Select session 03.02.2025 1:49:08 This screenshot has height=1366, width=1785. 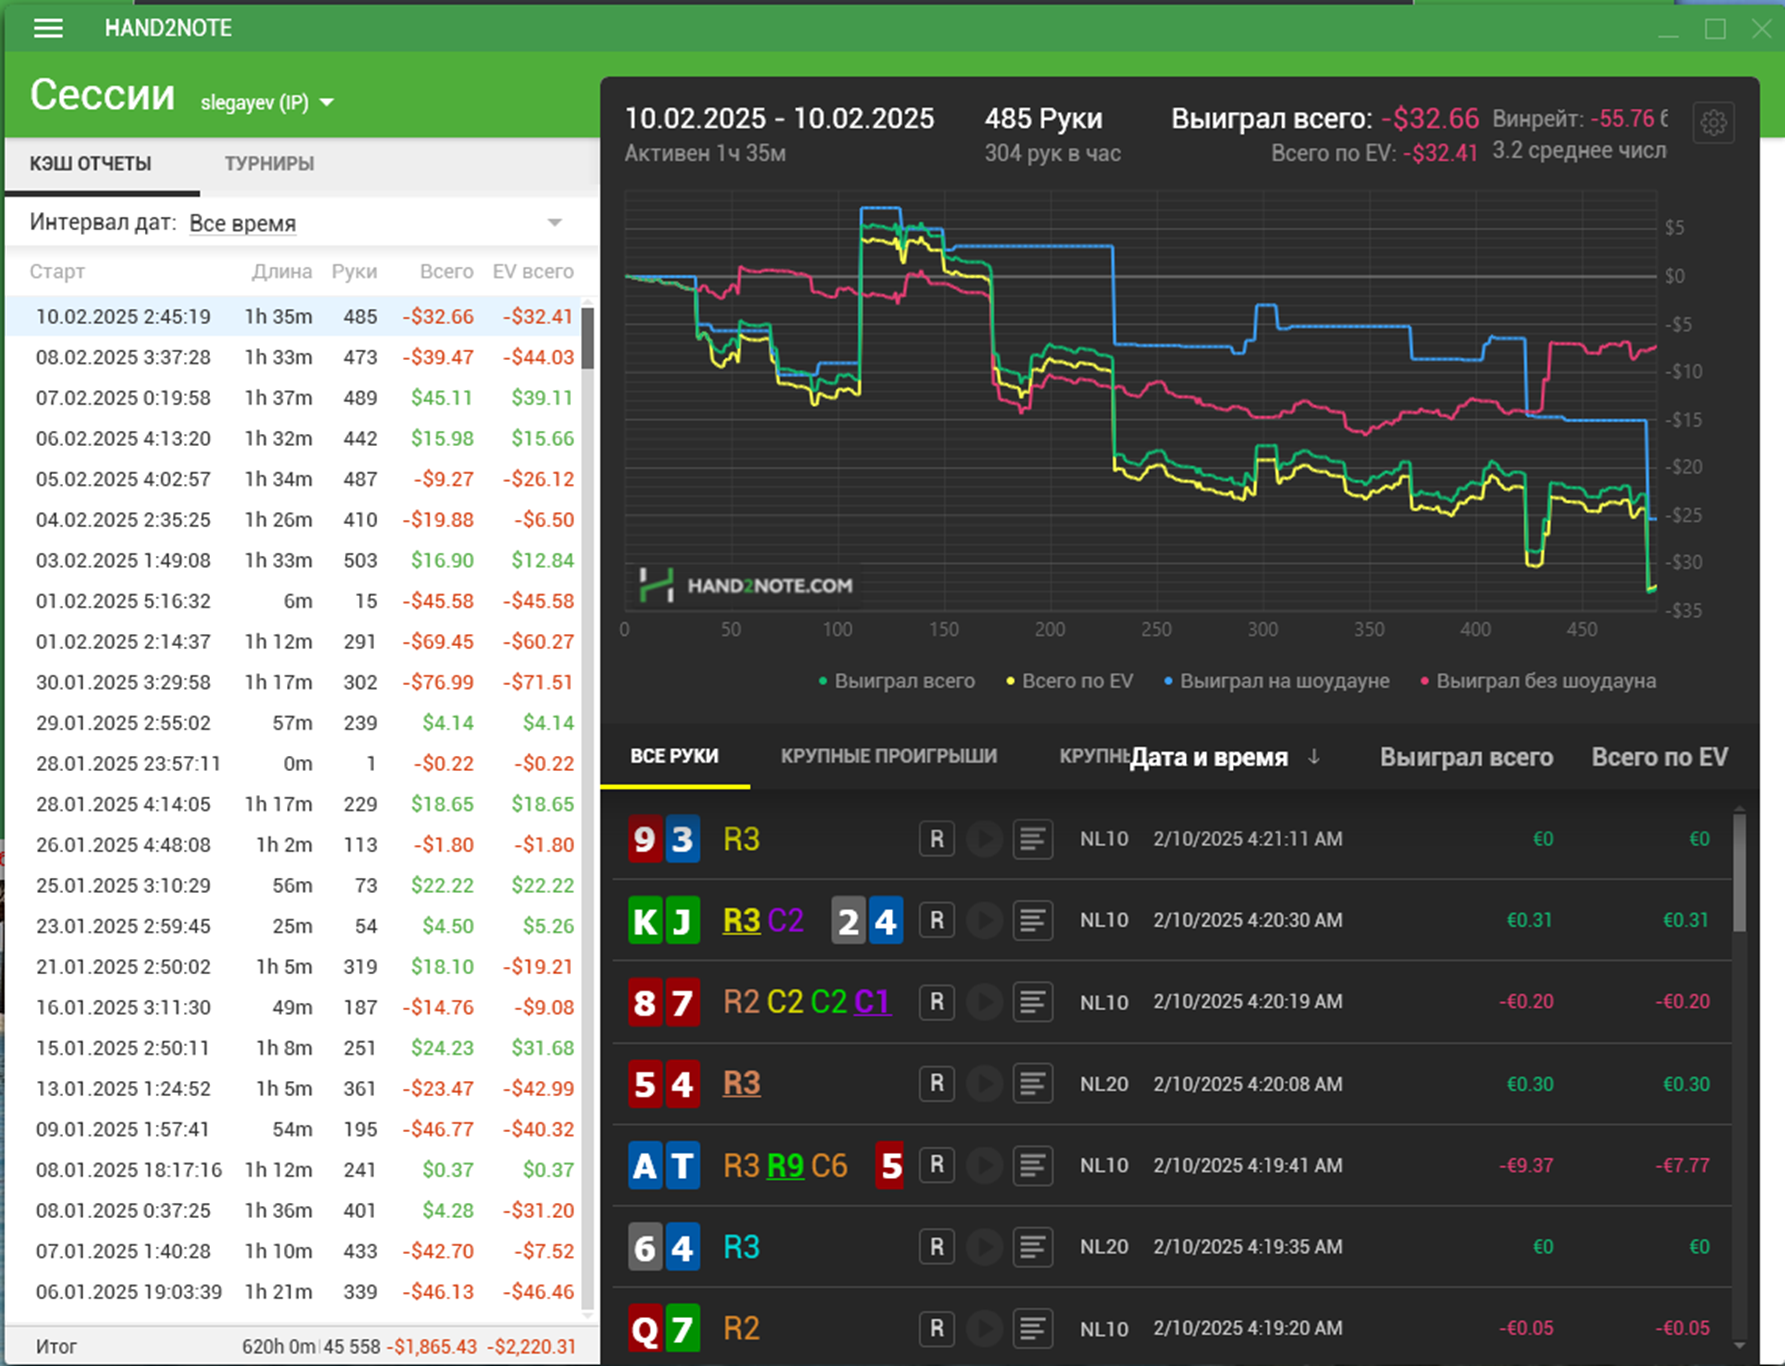tap(293, 561)
